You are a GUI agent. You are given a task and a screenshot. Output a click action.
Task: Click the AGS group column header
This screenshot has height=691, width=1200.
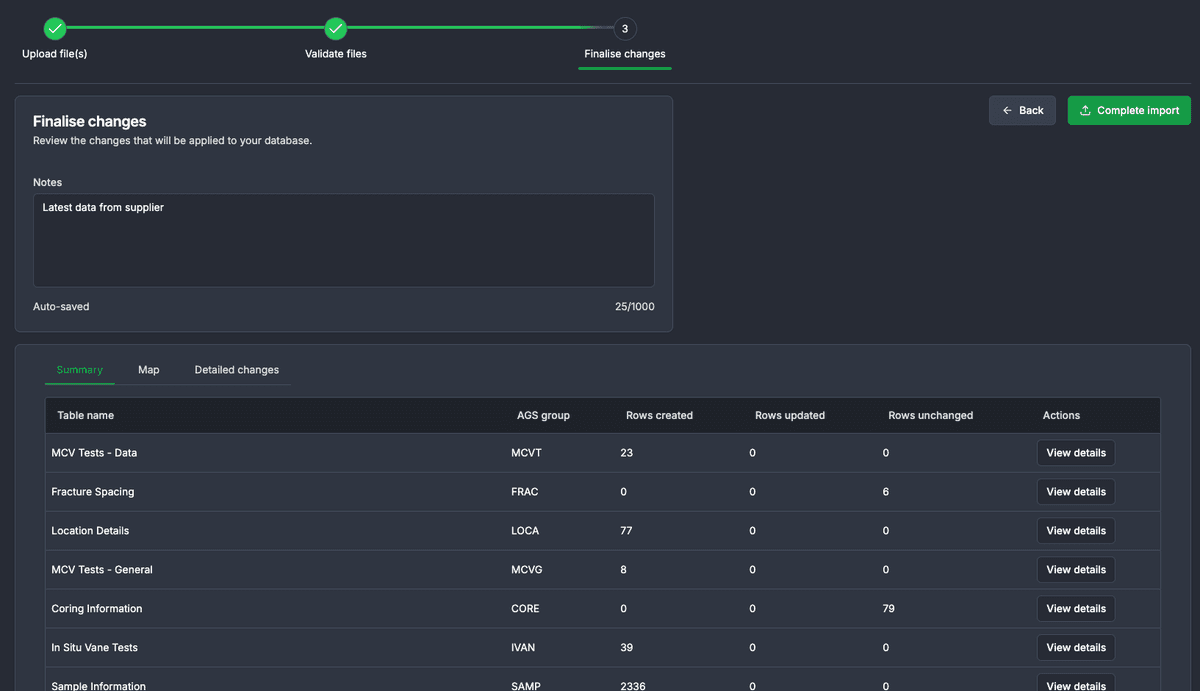543,415
